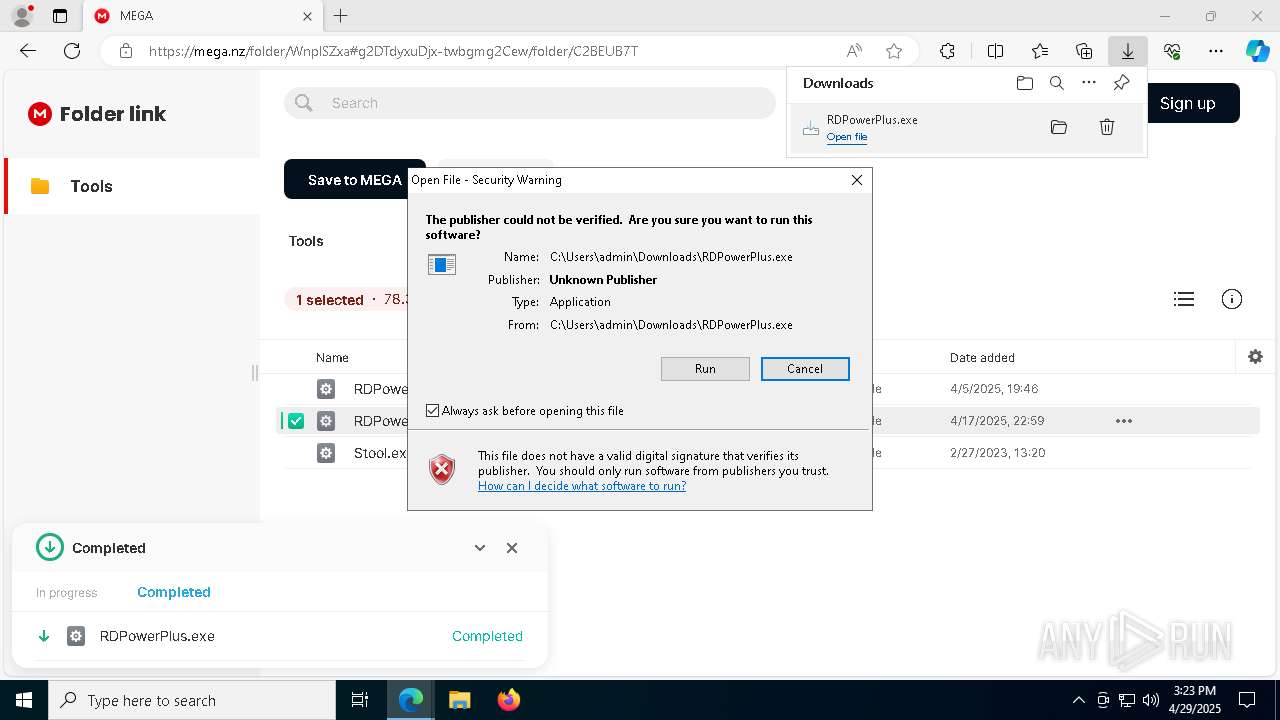The height and width of the screenshot is (720, 1280).
Task: Open the Collections icon
Action: coord(1084,51)
